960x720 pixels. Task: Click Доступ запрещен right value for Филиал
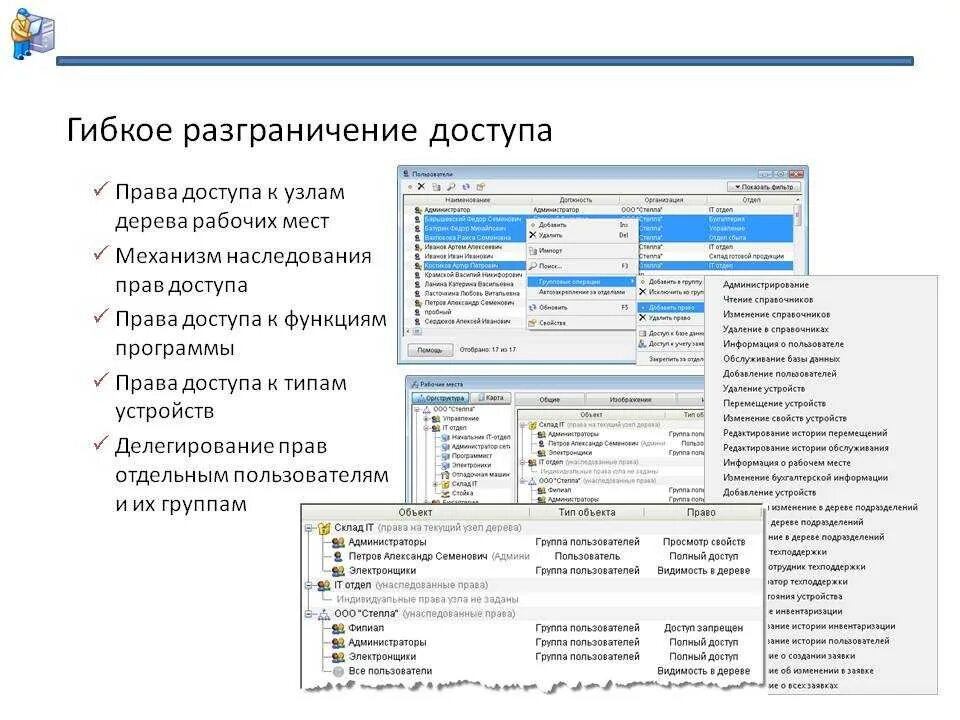tap(703, 628)
